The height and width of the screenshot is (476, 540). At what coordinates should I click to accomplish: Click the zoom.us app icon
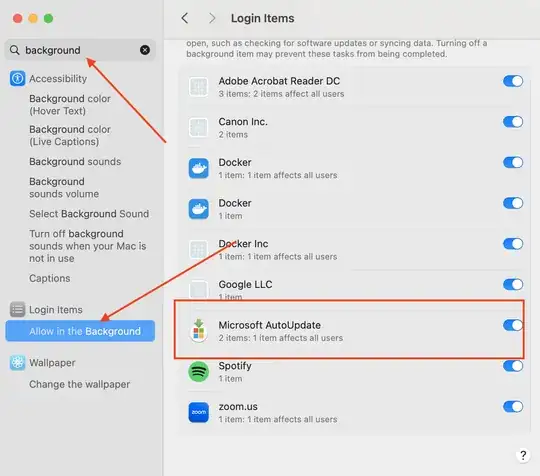click(x=198, y=412)
